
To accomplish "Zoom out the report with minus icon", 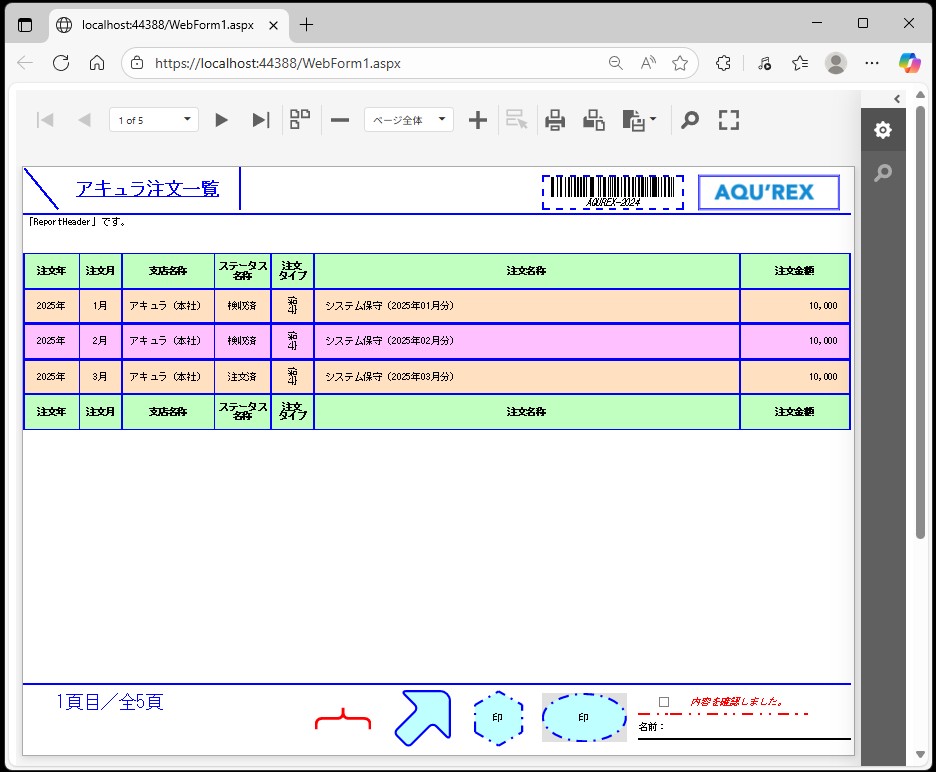I will (x=340, y=120).
